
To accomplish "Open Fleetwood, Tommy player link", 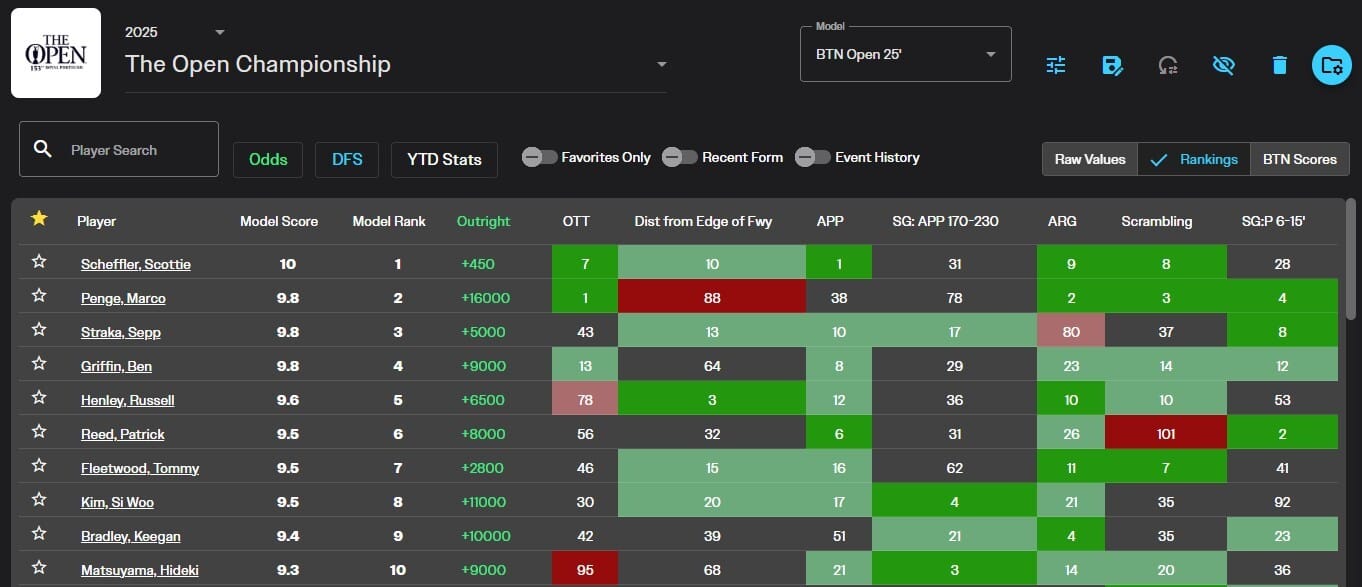I will click(140, 468).
